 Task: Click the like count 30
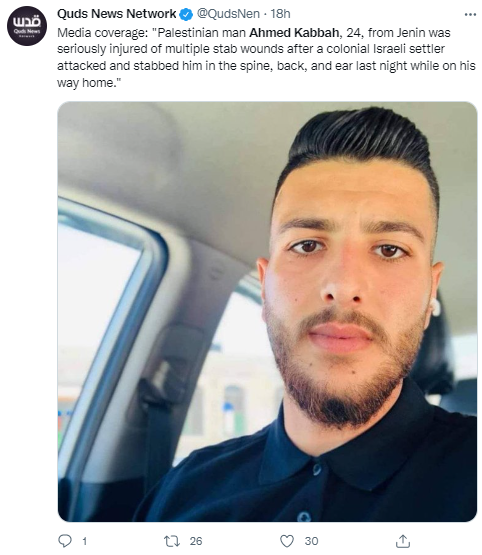pyautogui.click(x=311, y=541)
